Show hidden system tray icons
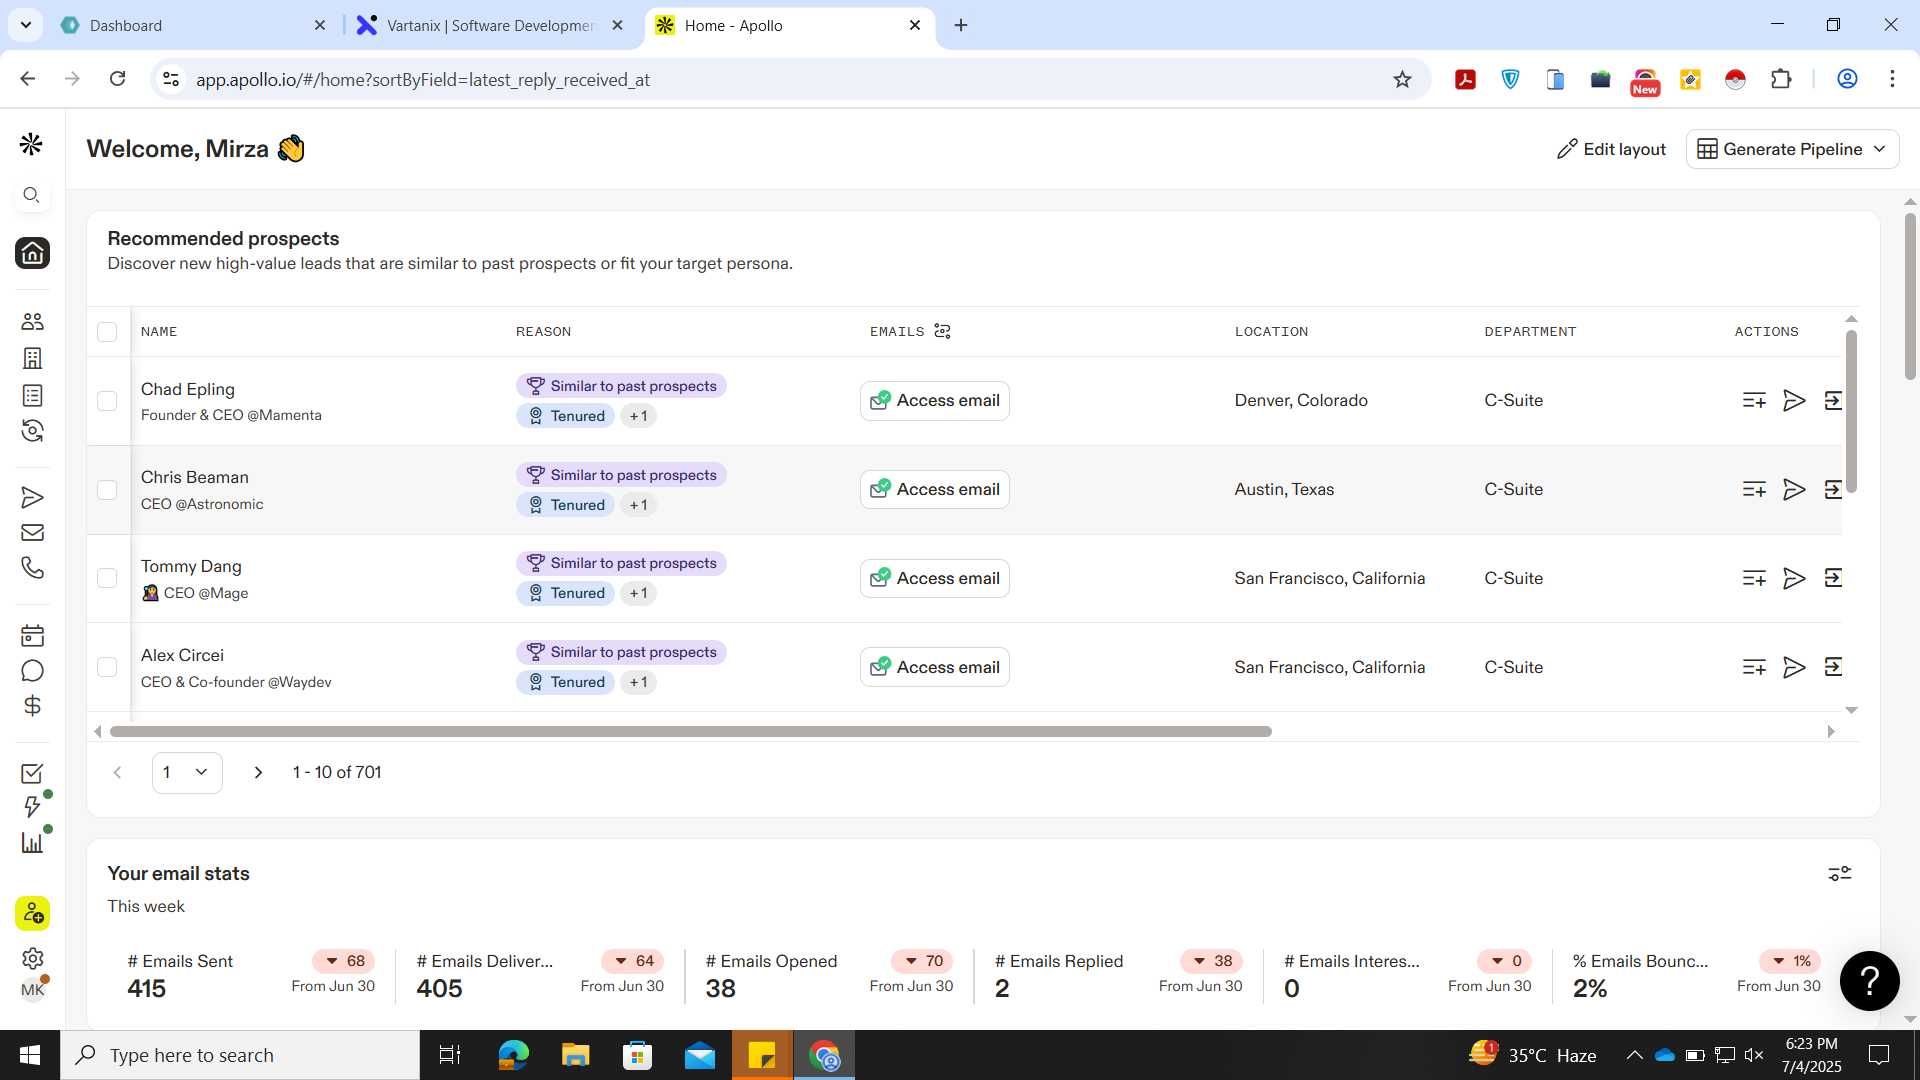Image resolution: width=1920 pixels, height=1080 pixels. click(x=1634, y=1055)
